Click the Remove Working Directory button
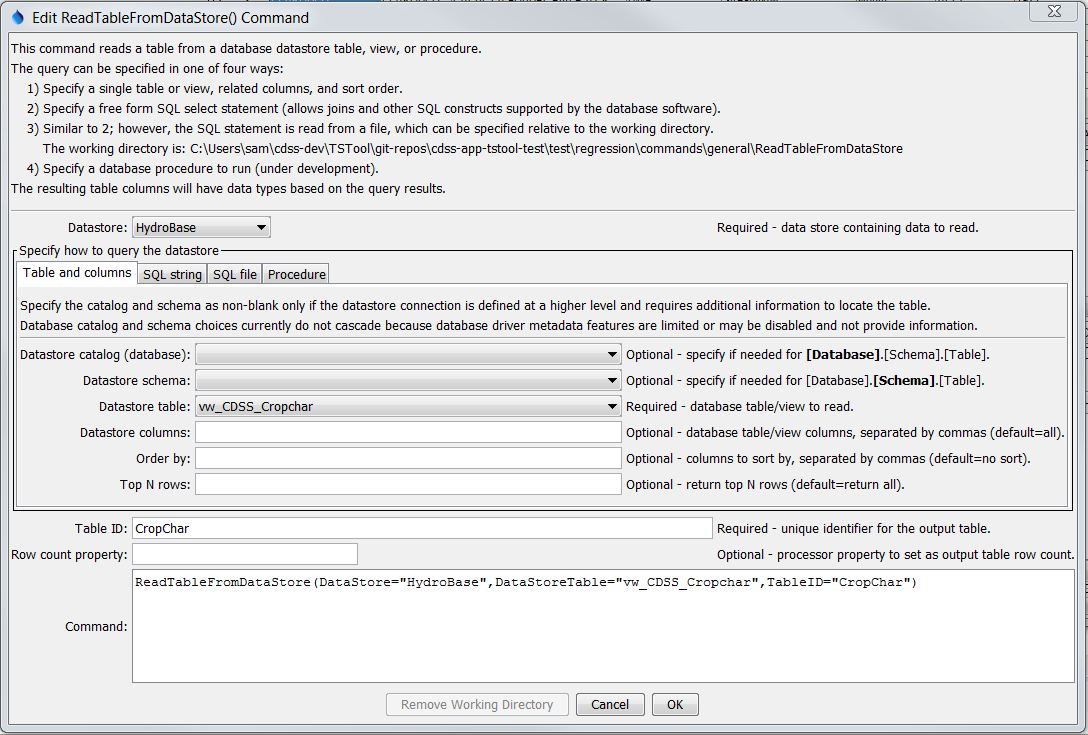Screen dimensions: 1088x735 (x=477, y=704)
